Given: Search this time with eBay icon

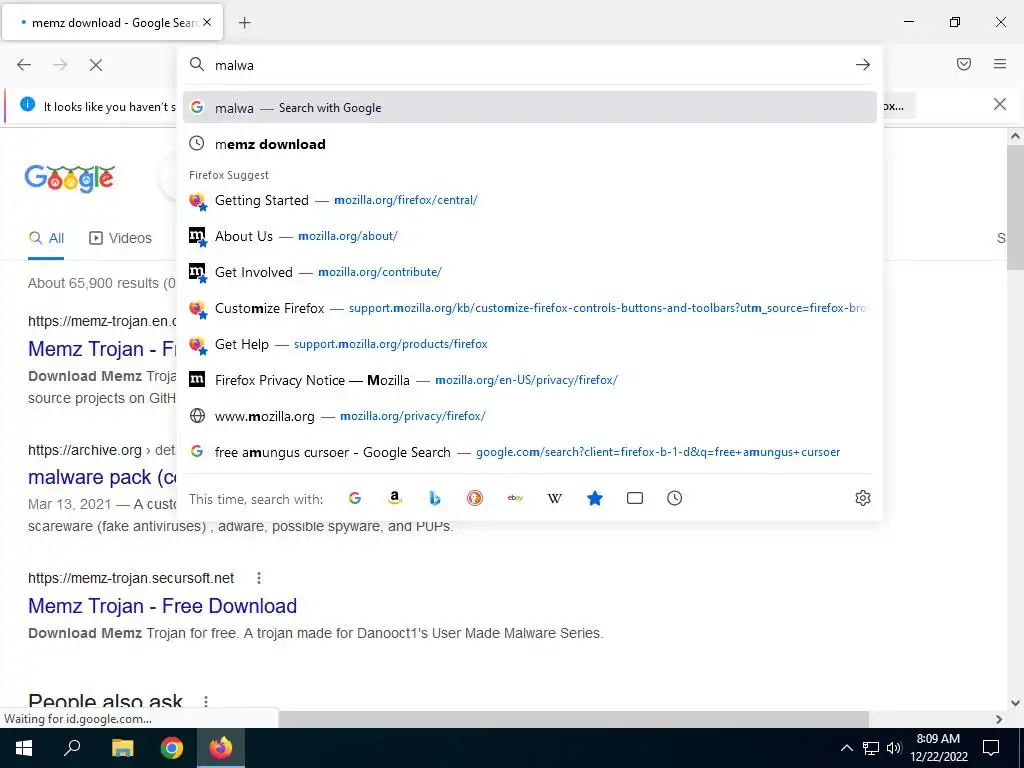Looking at the screenshot, I should (x=515, y=498).
